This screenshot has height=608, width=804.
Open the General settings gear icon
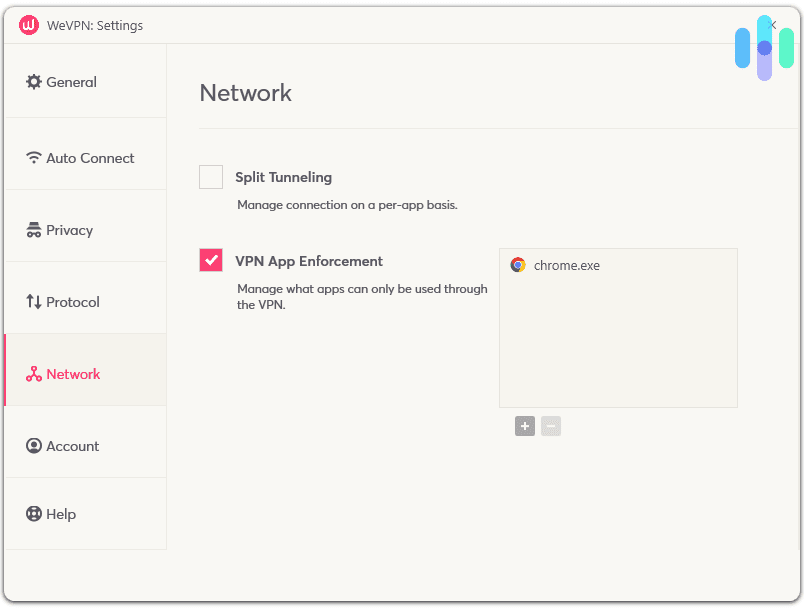click(33, 82)
